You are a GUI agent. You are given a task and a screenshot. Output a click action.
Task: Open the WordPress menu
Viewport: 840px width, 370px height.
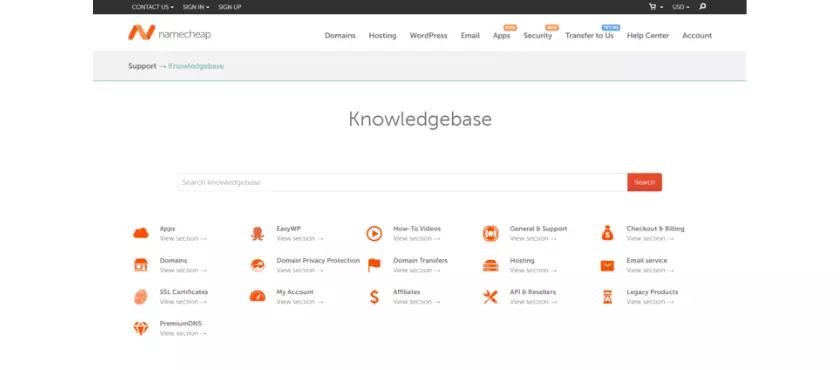coord(429,35)
